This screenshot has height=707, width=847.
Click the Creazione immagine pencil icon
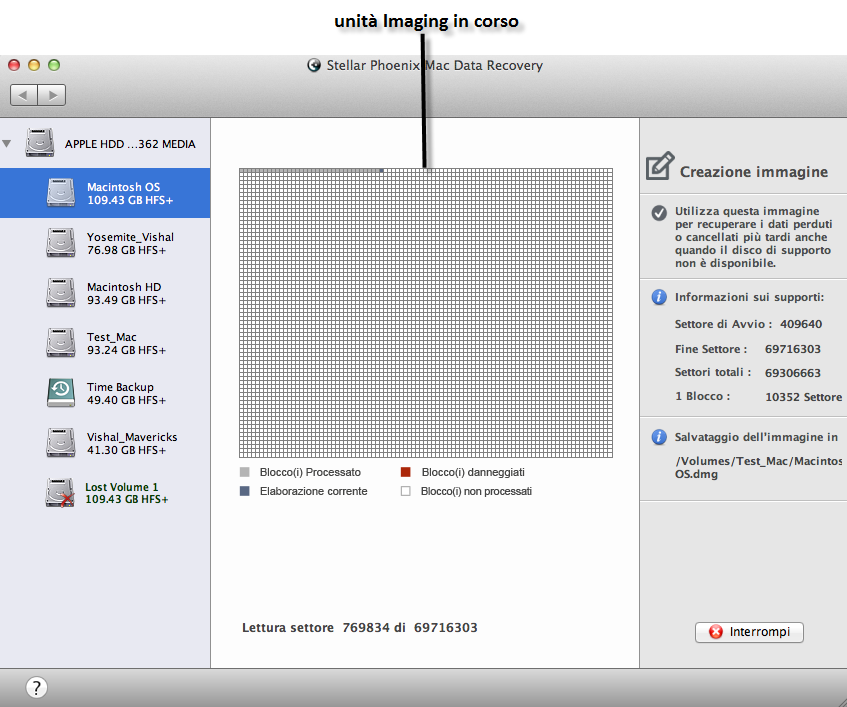660,166
